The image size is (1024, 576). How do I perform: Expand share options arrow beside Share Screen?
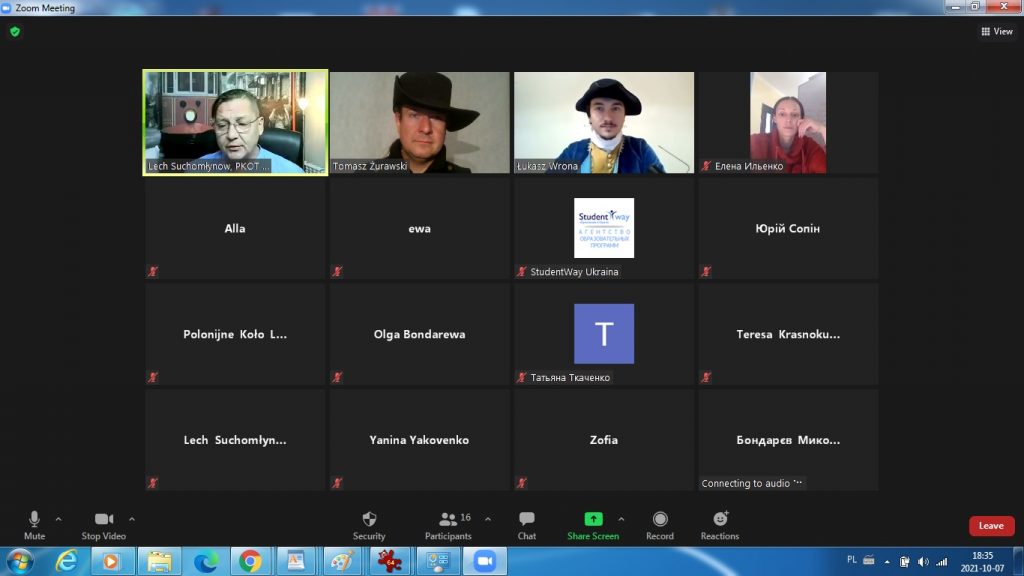(621, 519)
